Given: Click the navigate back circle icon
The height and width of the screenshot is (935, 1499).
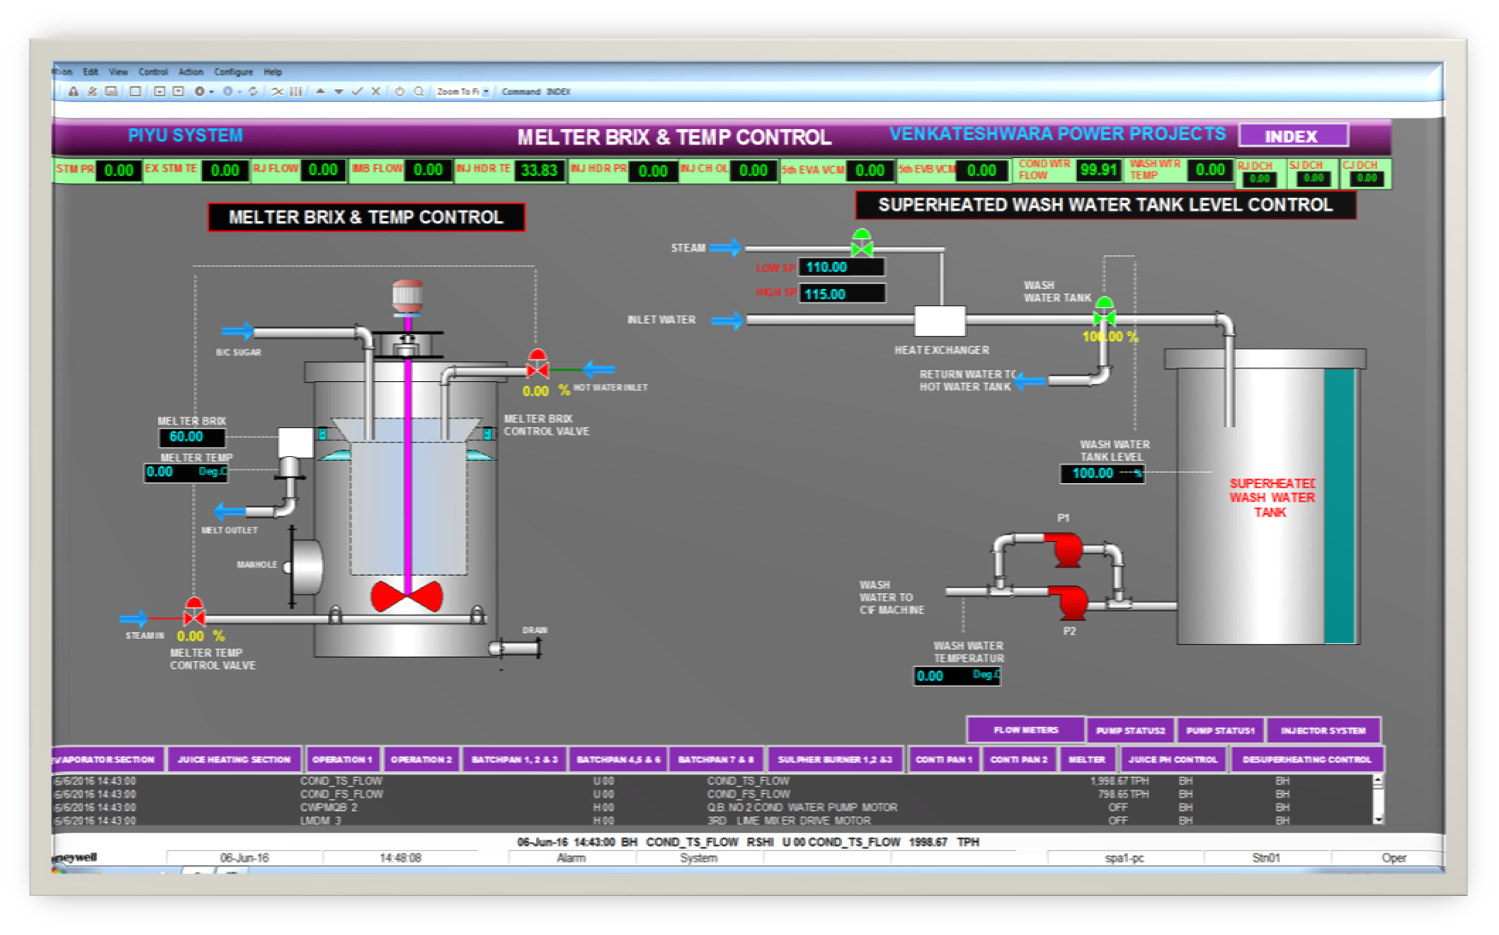Looking at the screenshot, I should [x=200, y=91].
